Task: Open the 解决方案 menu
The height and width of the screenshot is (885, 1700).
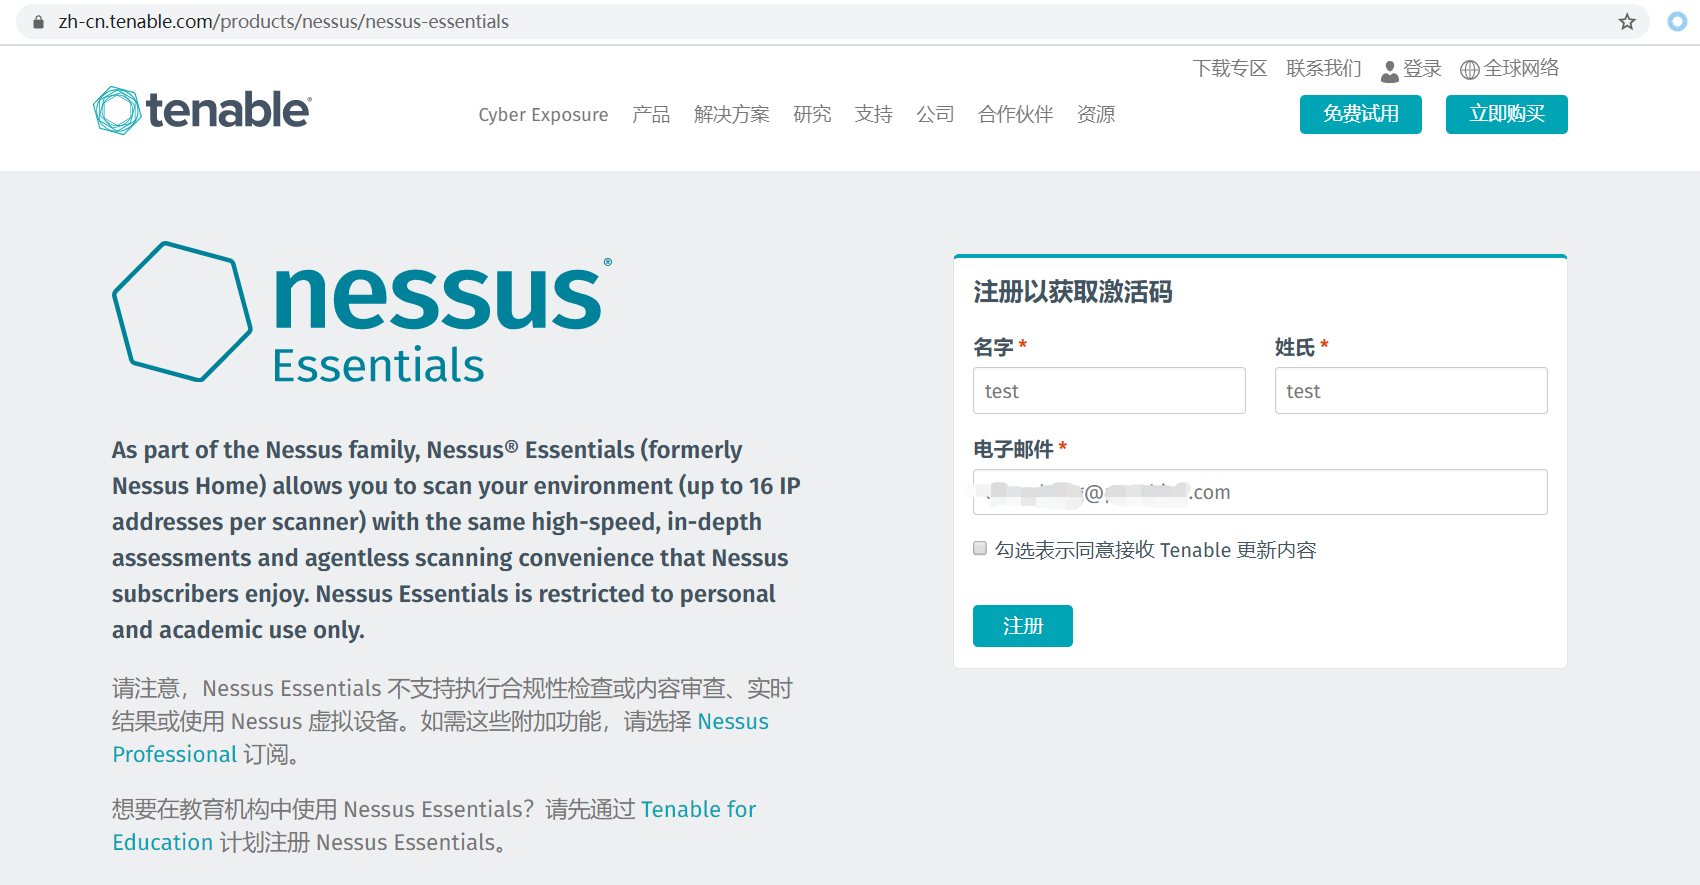Action: click(732, 115)
